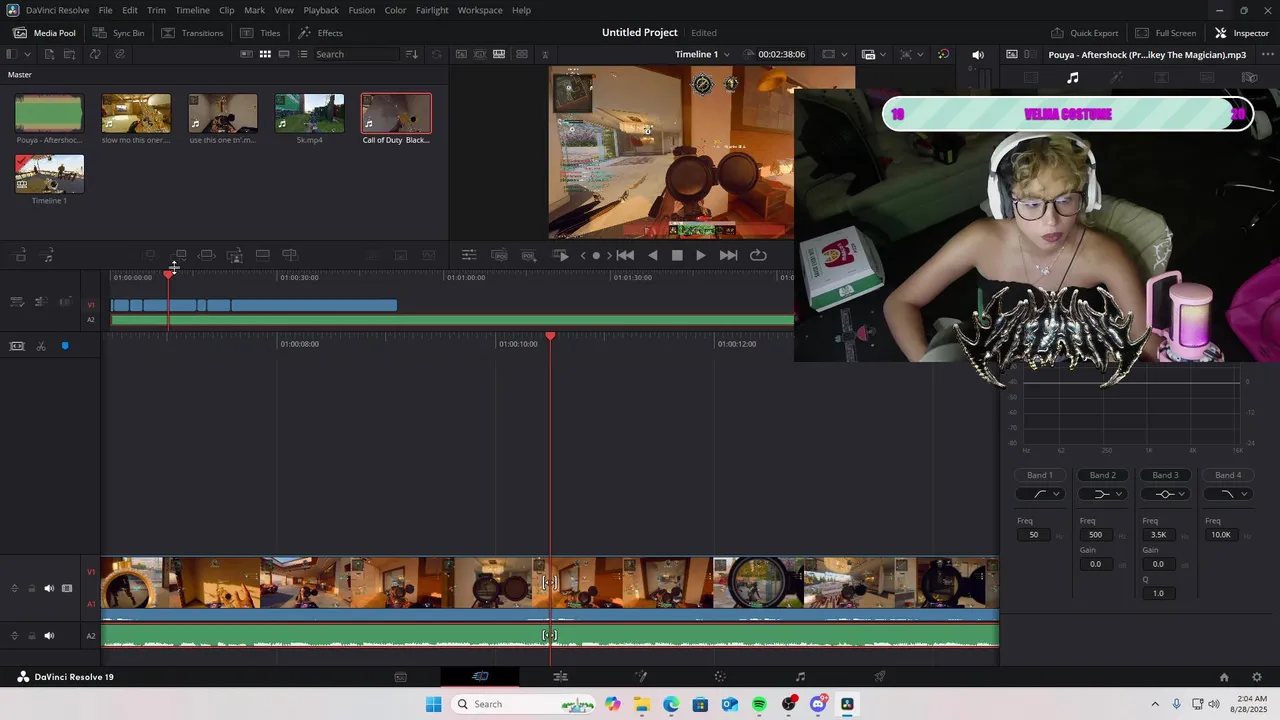The image size is (1280, 720).
Task: Toggle the Band 2 enable button
Action: 1103,475
